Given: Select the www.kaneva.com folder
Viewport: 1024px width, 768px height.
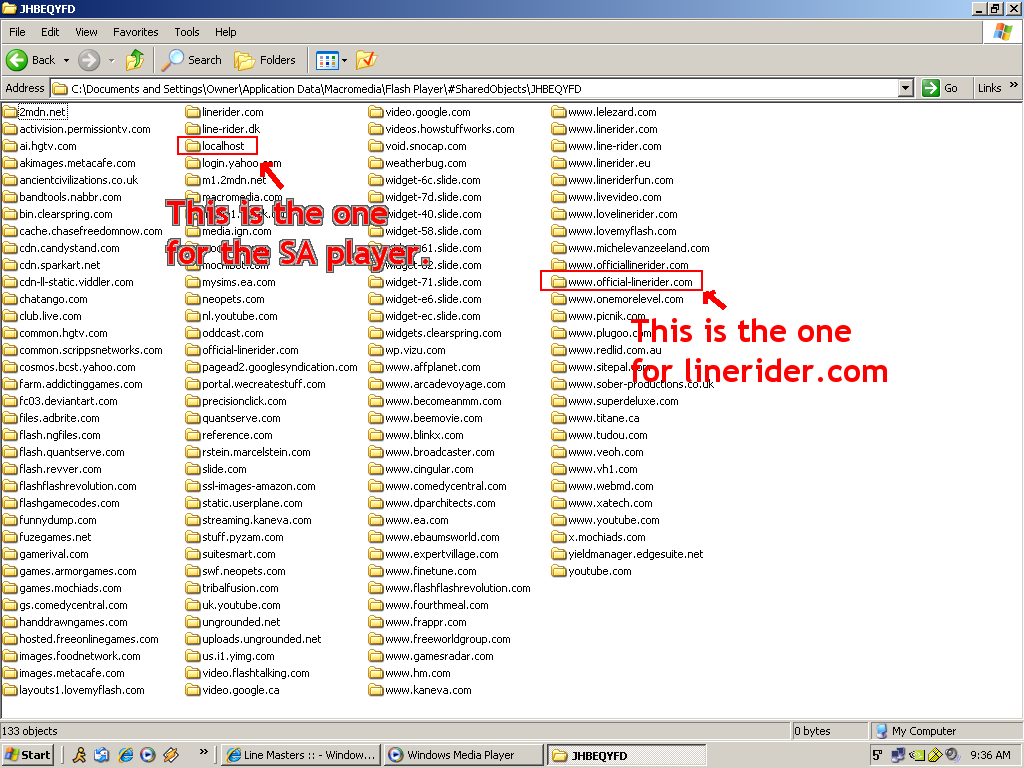Looking at the screenshot, I should coord(420,690).
